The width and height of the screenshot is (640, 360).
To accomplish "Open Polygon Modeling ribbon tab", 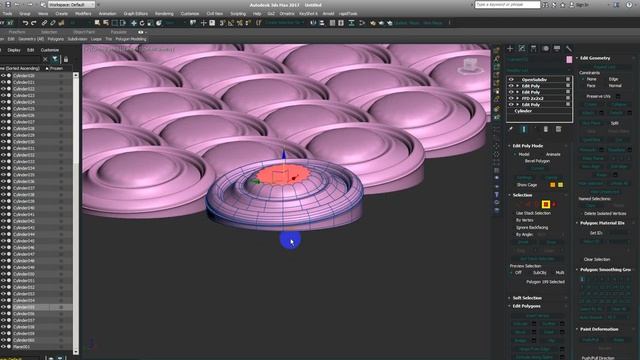I will coord(131,39).
